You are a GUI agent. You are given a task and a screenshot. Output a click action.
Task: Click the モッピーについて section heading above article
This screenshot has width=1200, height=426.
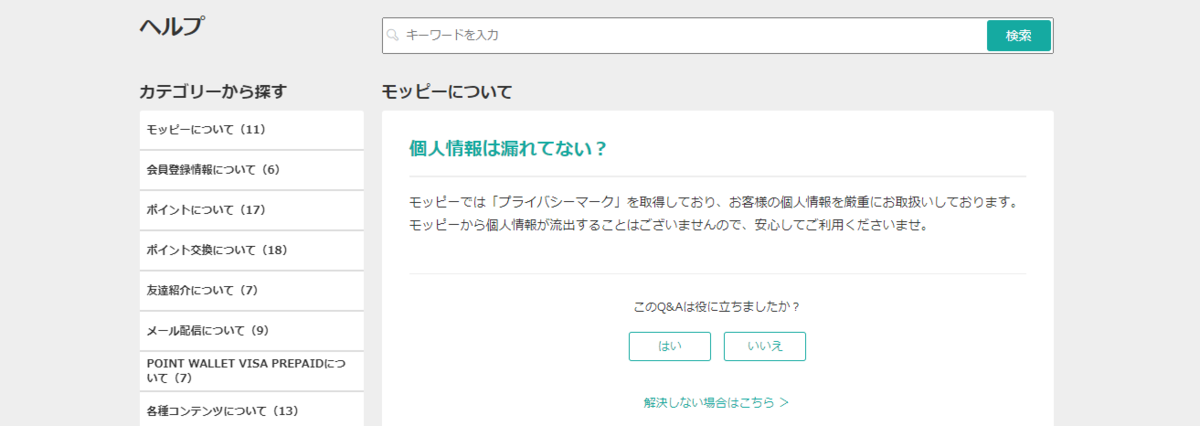447,92
